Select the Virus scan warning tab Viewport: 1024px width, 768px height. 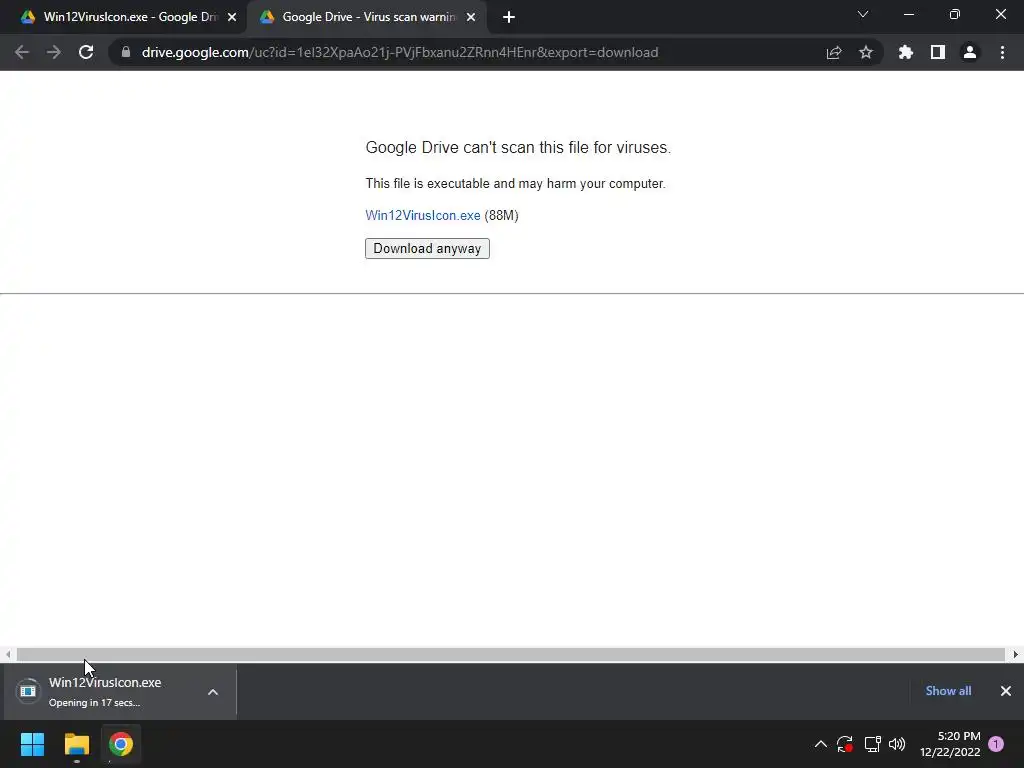click(366, 17)
